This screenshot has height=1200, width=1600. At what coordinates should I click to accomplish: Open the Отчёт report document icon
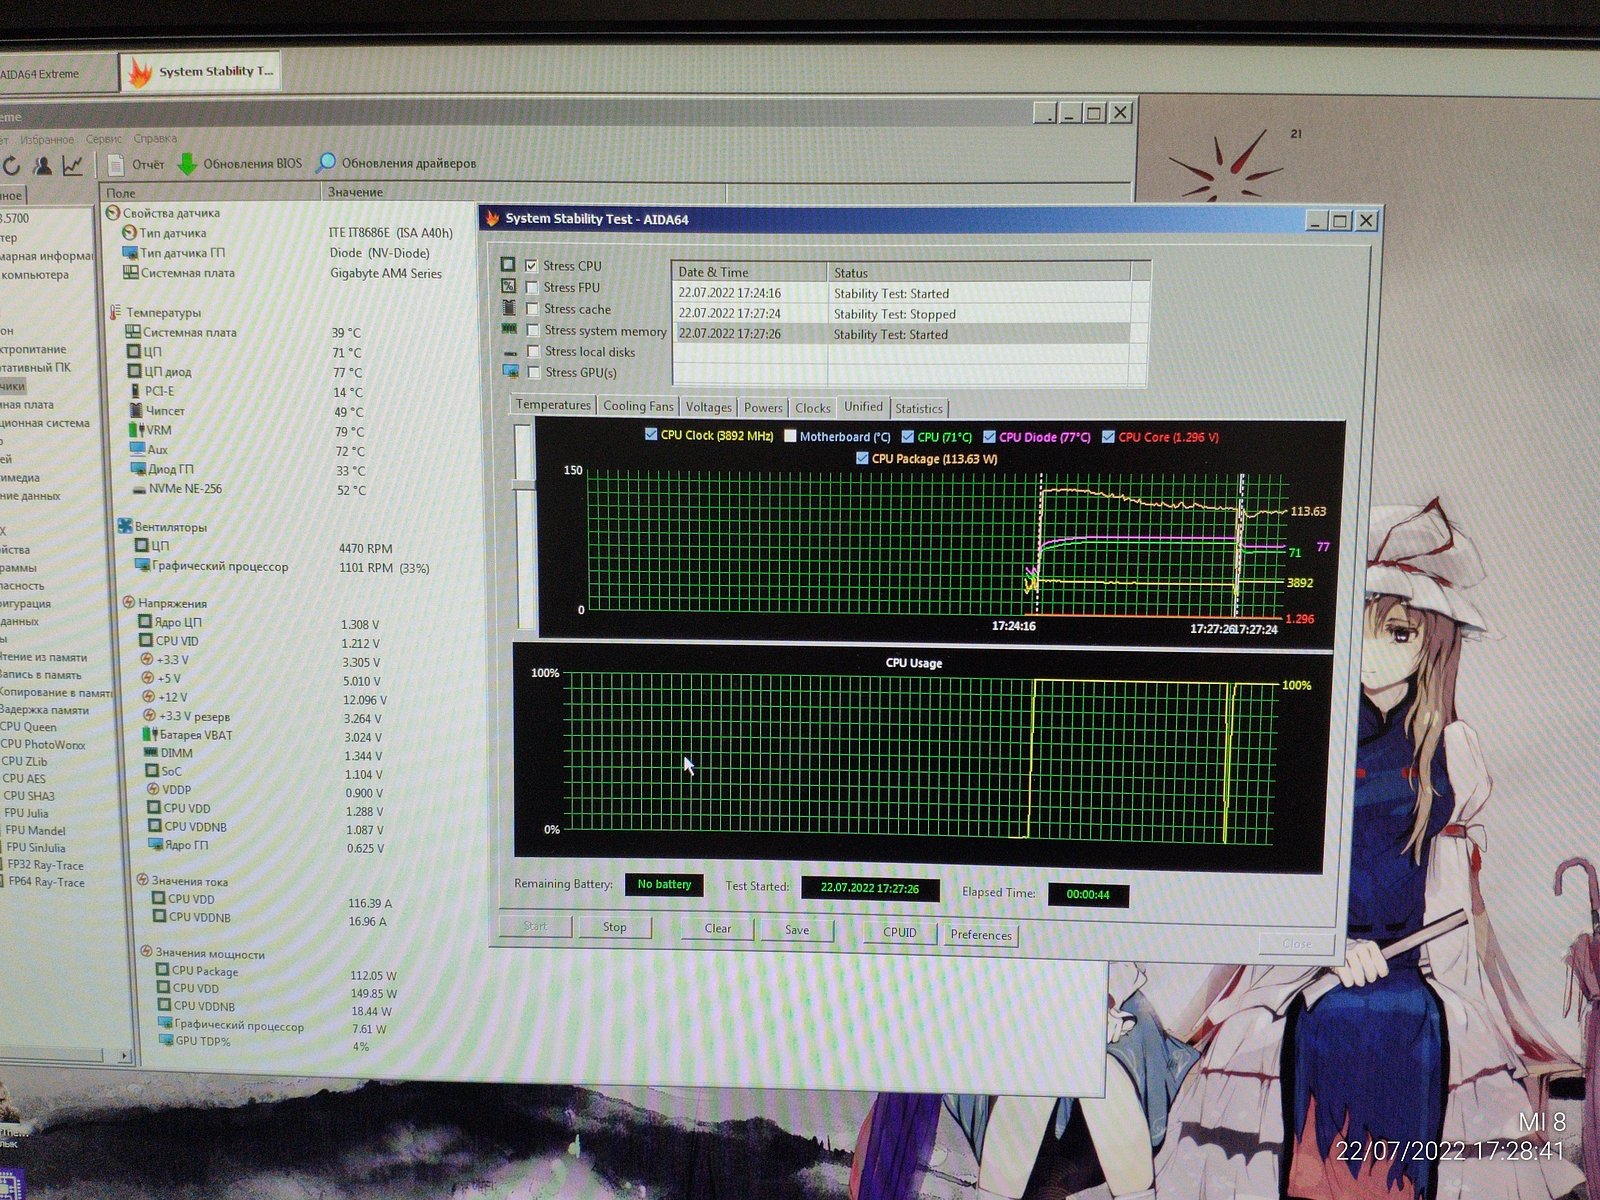116,164
